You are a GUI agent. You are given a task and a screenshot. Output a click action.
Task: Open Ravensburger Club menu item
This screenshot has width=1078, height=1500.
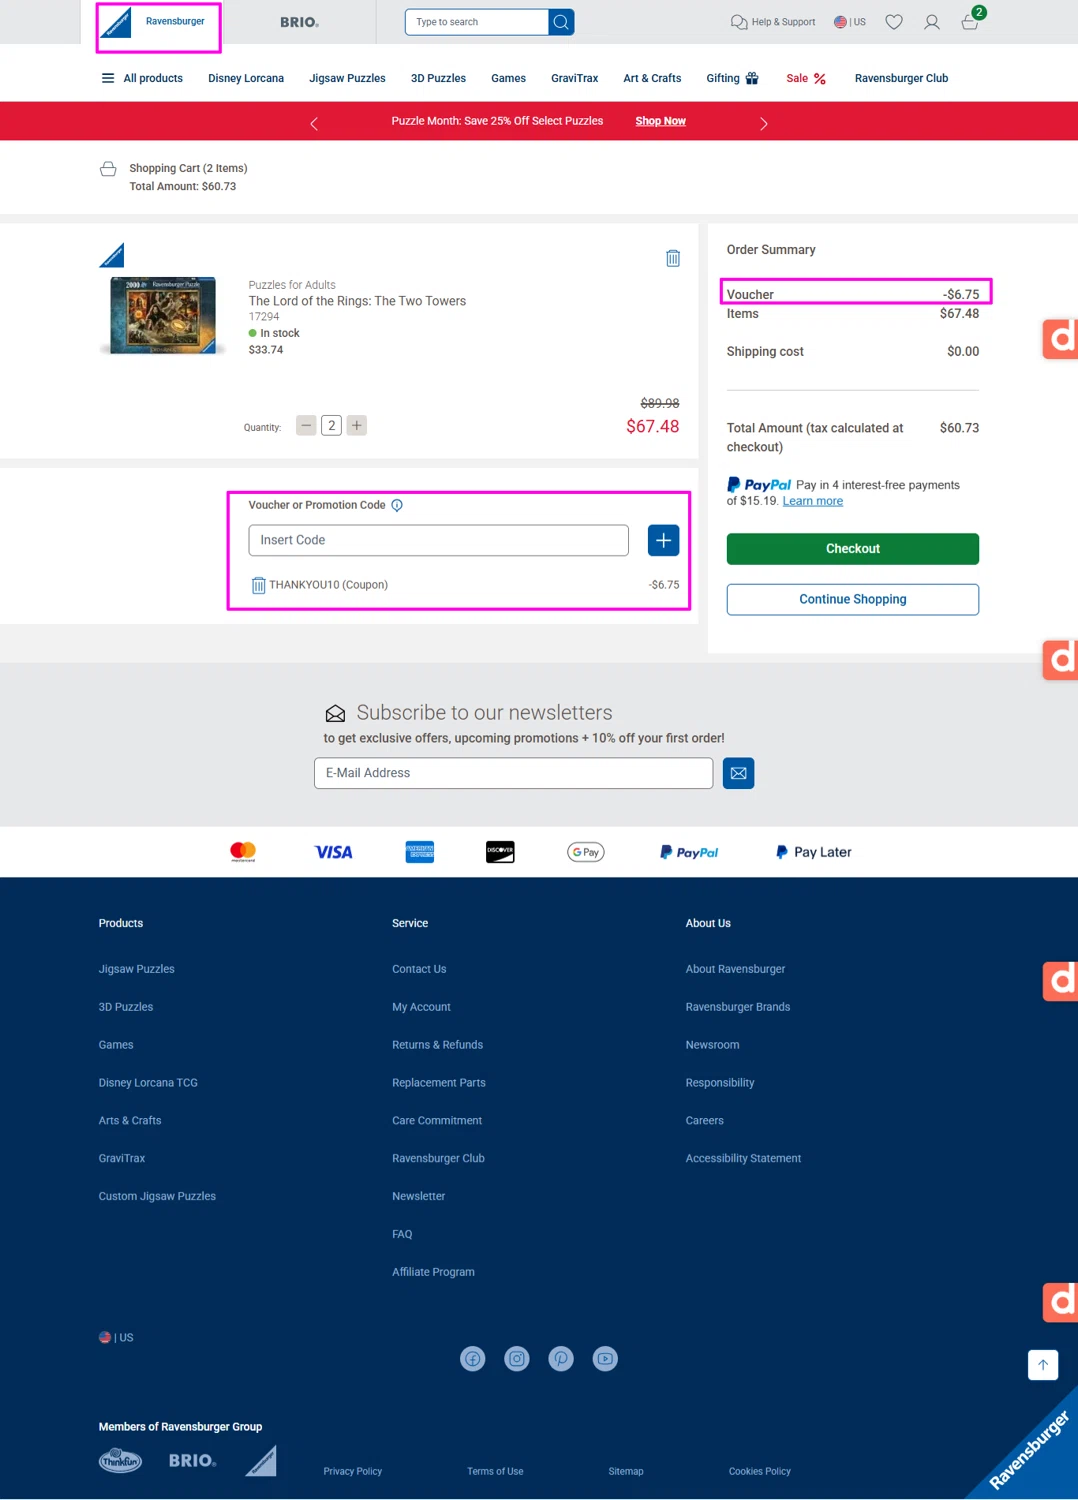[x=901, y=78]
